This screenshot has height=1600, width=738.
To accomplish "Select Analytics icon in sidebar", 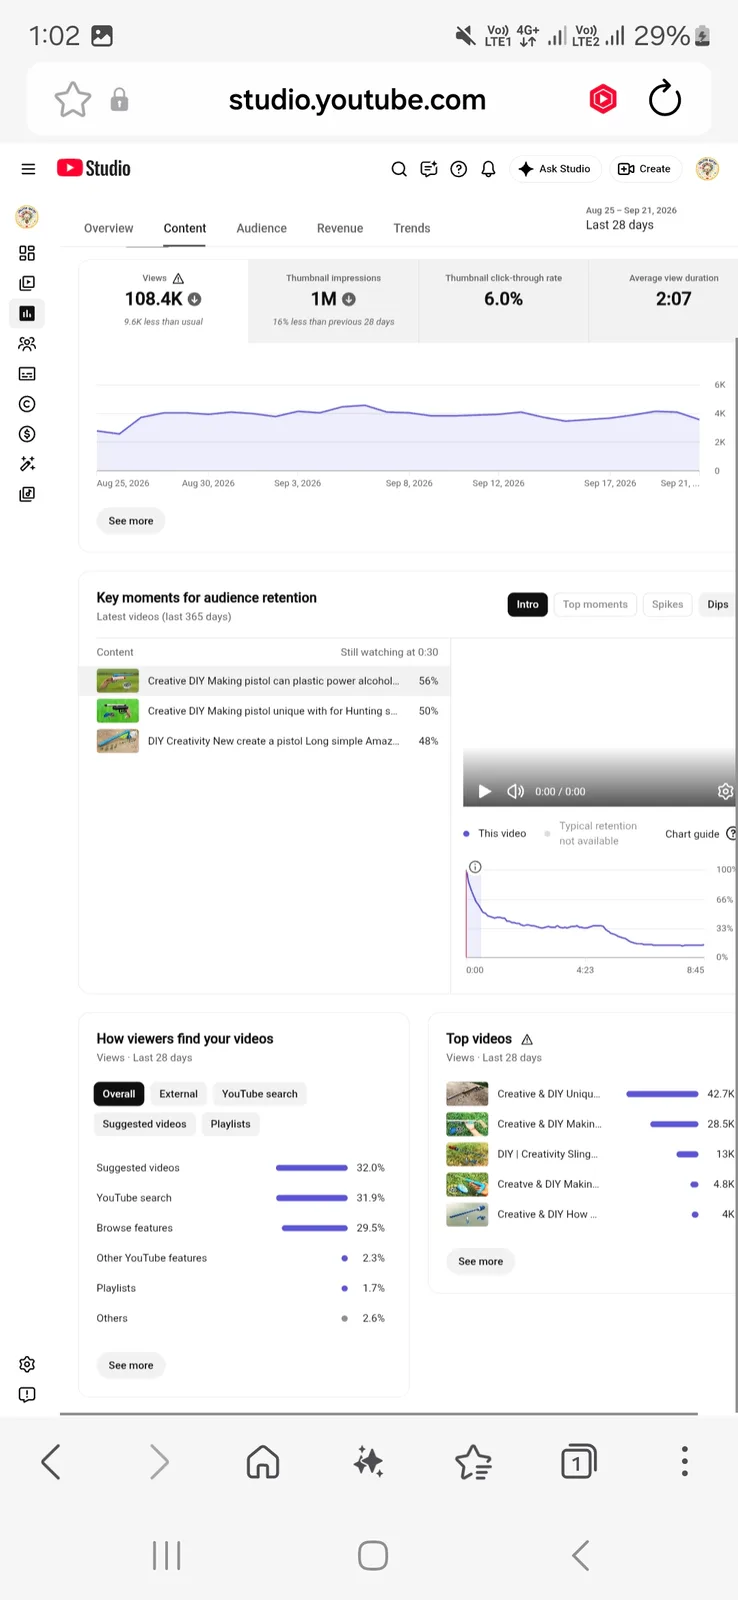I will (27, 313).
